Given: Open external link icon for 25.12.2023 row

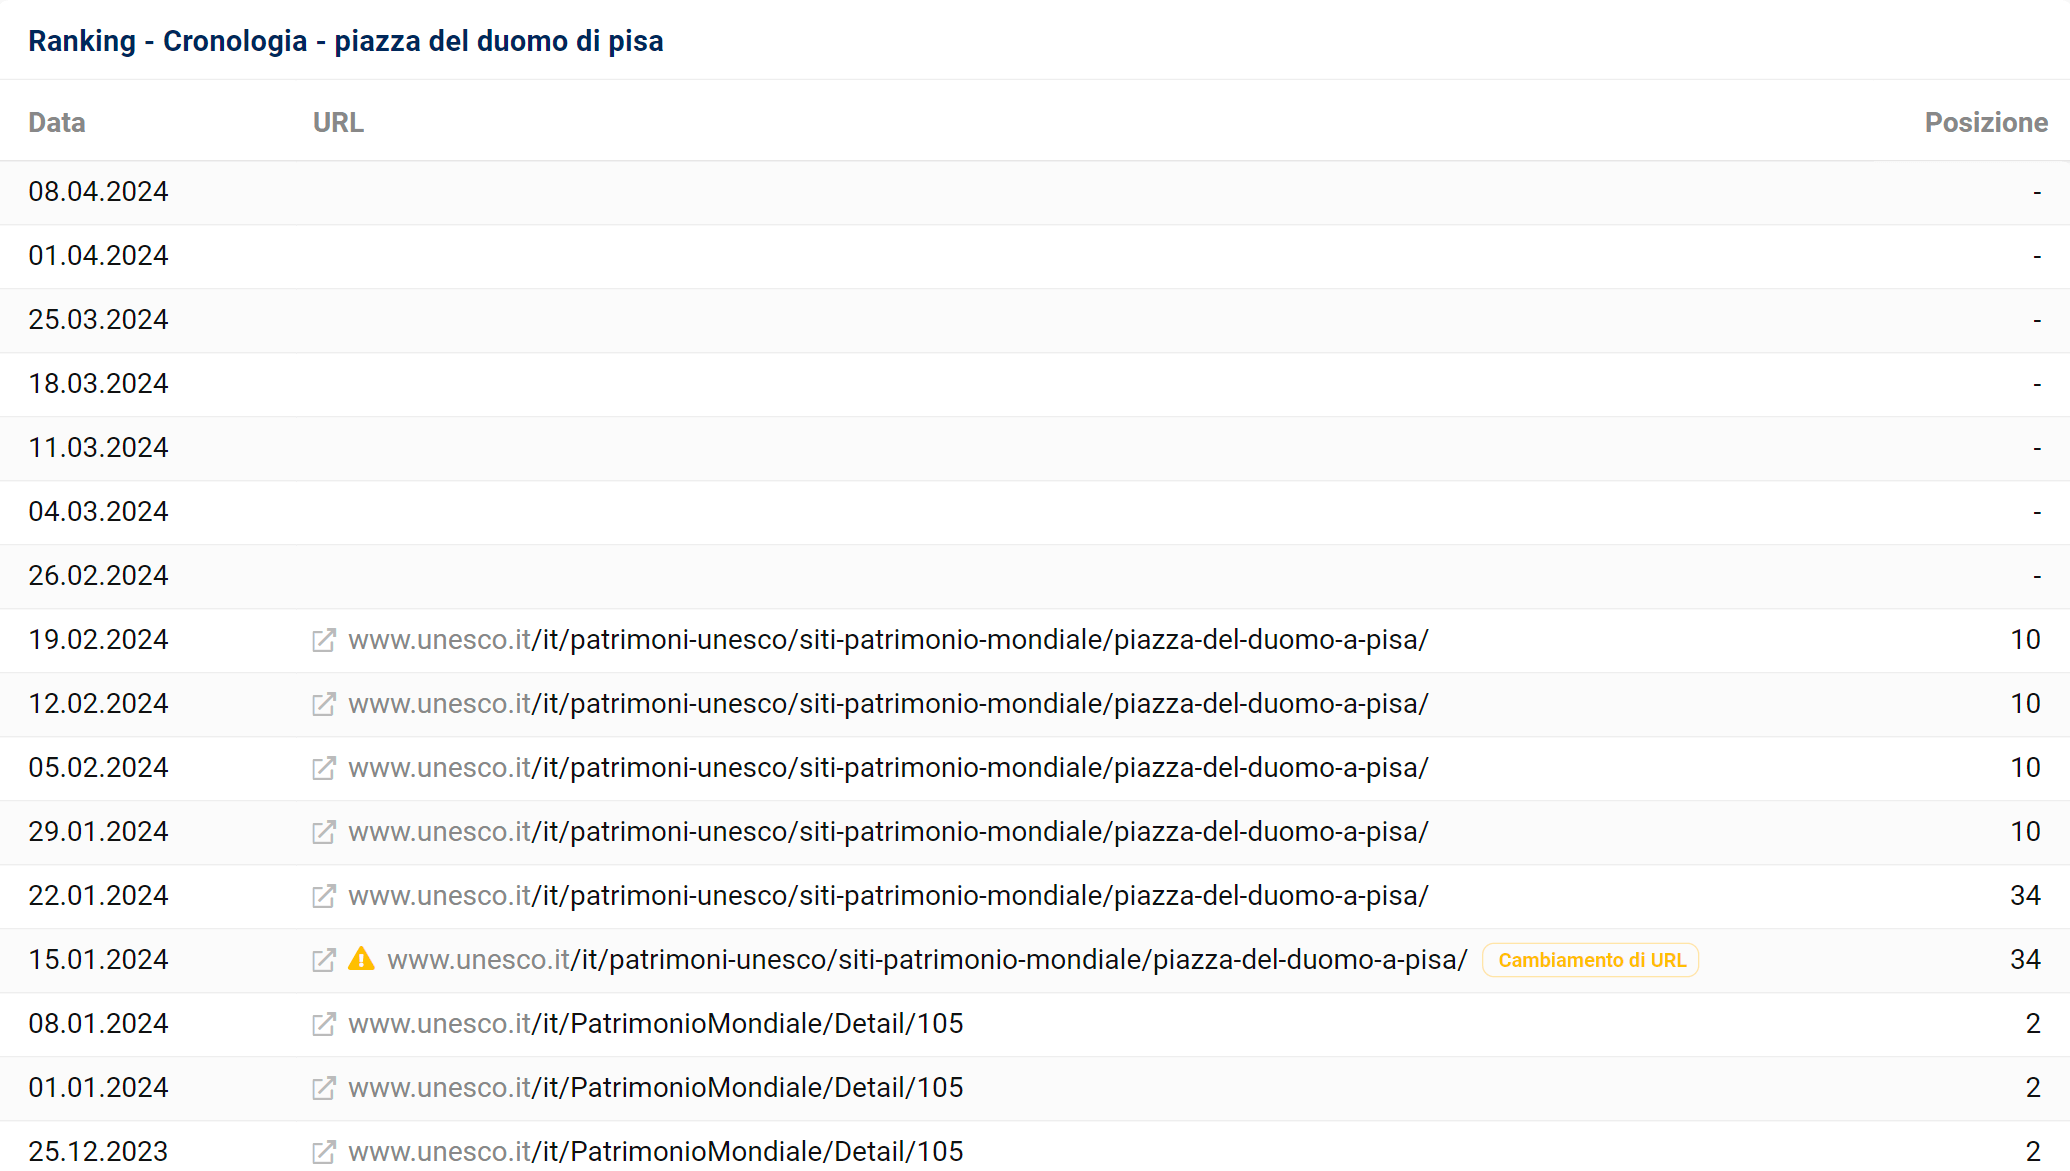Looking at the screenshot, I should tap(323, 1153).
